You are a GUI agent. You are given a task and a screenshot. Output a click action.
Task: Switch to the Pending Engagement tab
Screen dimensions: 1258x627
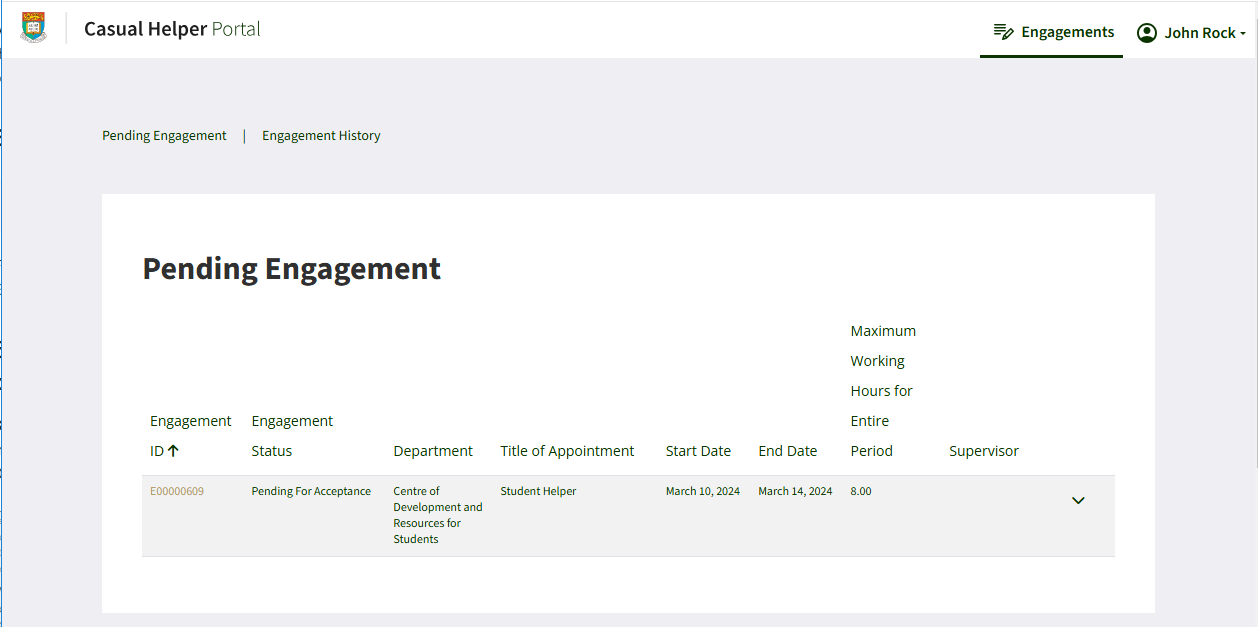[164, 135]
